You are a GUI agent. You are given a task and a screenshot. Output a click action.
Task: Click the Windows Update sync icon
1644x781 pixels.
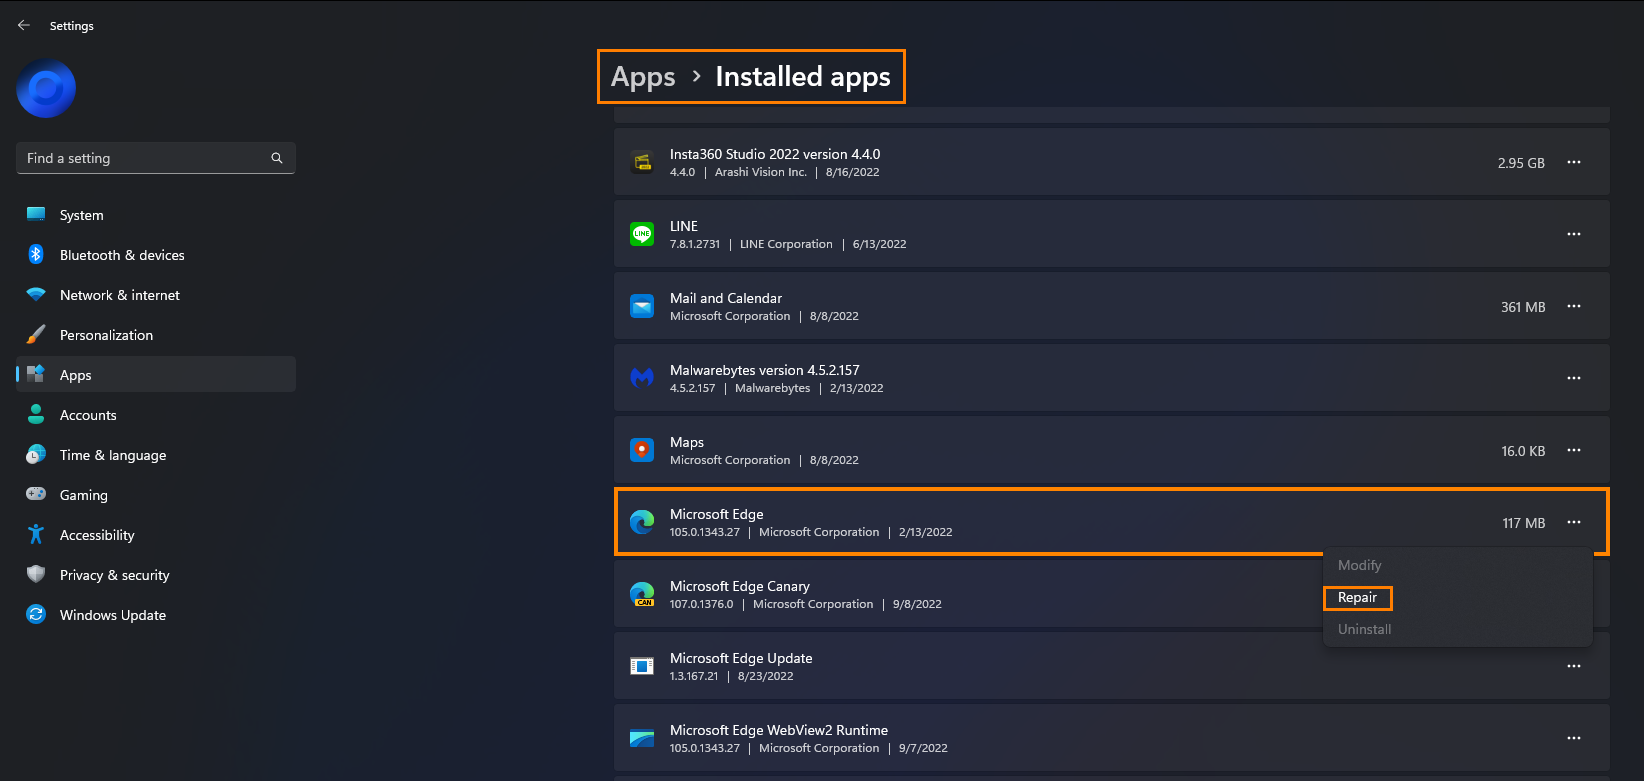click(36, 614)
